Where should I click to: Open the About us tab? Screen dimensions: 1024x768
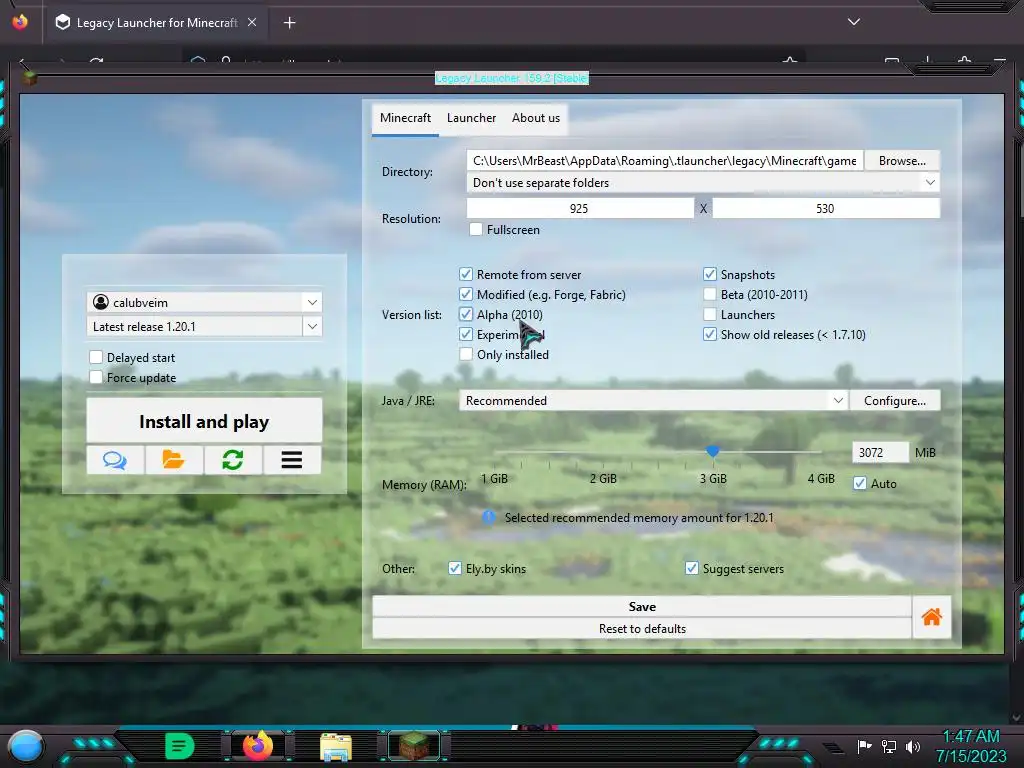point(536,118)
